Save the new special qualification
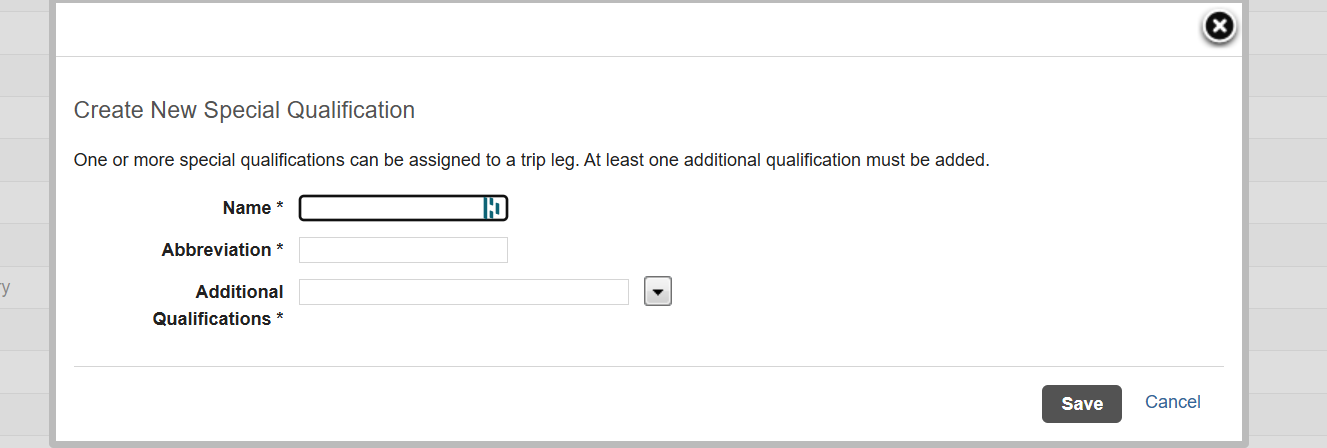 [1082, 404]
